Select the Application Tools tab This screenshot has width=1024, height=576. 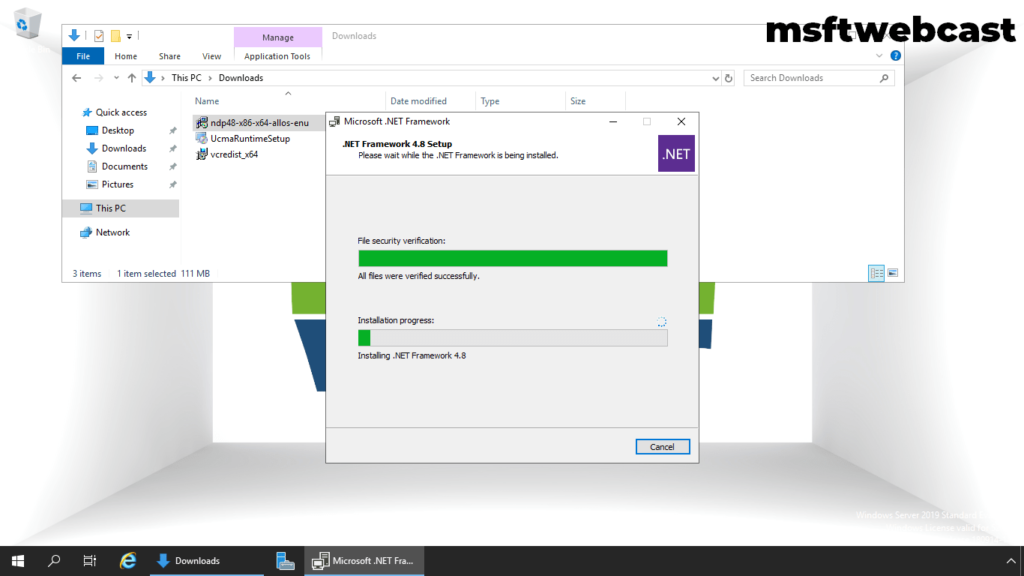[277, 56]
